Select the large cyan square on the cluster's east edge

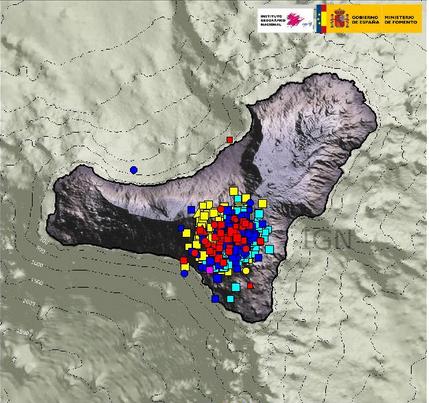coord(269,249)
